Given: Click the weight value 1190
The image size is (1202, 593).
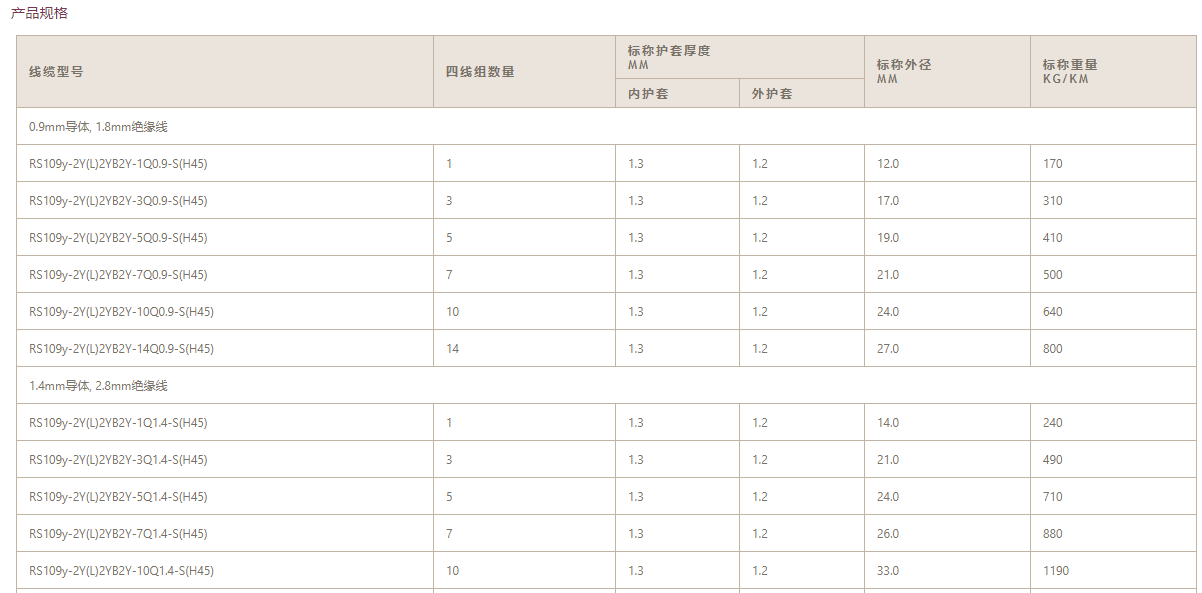Looking at the screenshot, I should point(1056,571).
